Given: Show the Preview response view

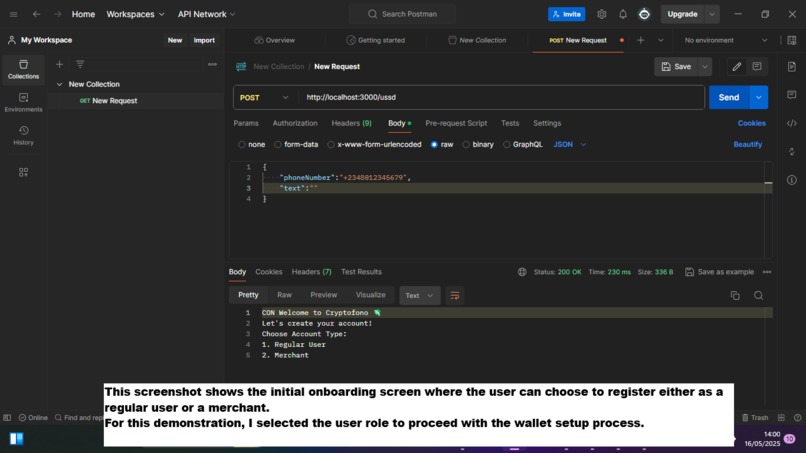Looking at the screenshot, I should [x=323, y=295].
